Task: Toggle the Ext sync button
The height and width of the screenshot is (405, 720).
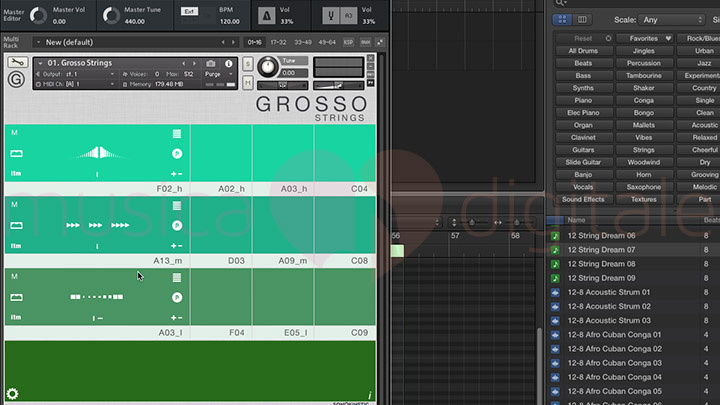Action: (190, 12)
